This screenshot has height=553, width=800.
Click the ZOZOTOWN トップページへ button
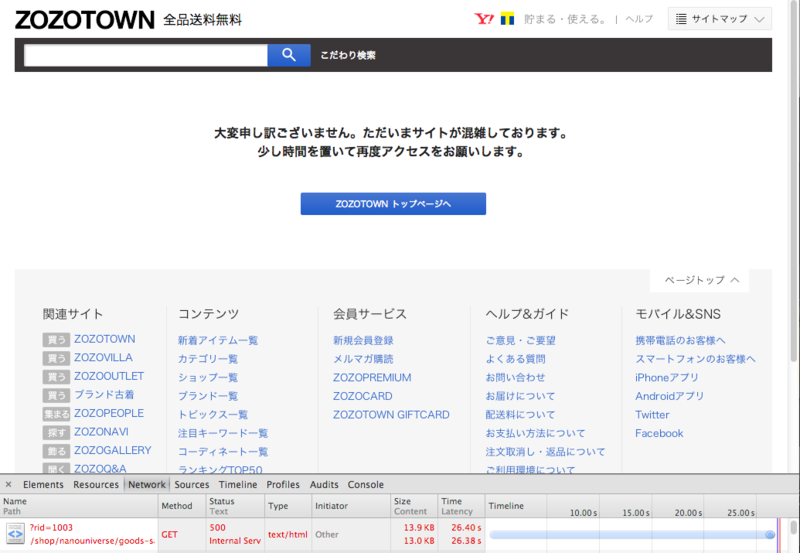click(393, 204)
